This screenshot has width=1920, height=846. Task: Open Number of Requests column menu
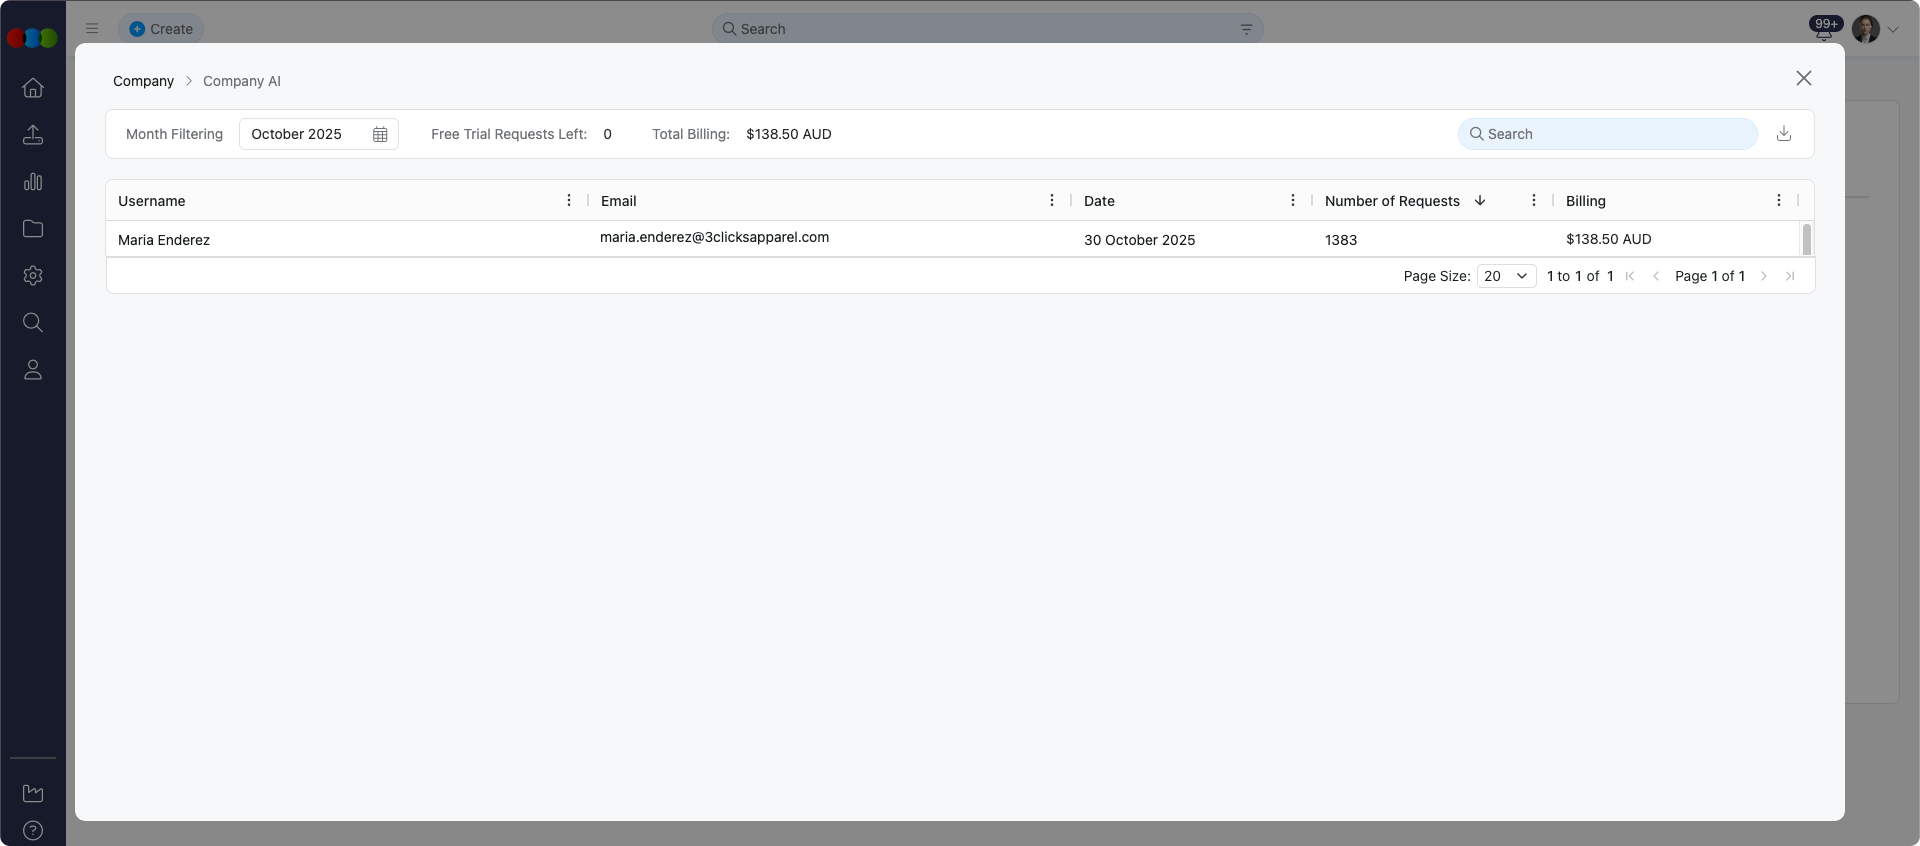point(1533,201)
